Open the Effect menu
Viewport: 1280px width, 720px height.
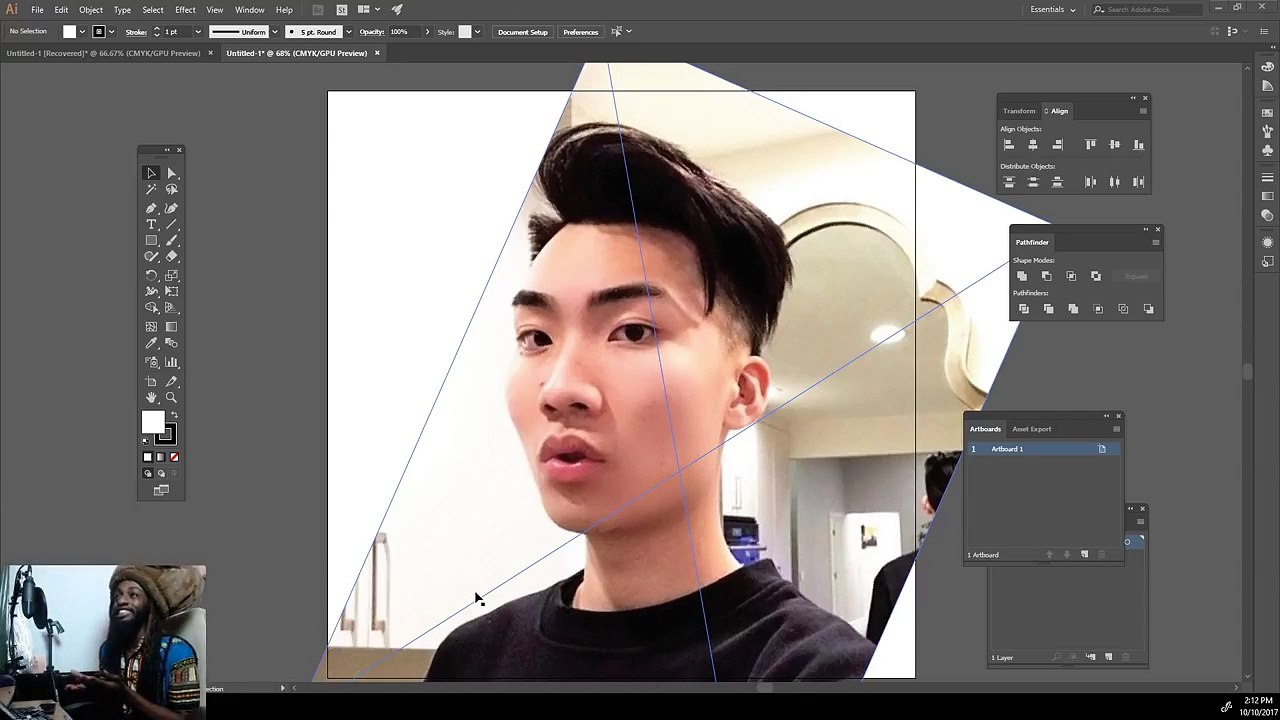[x=185, y=10]
